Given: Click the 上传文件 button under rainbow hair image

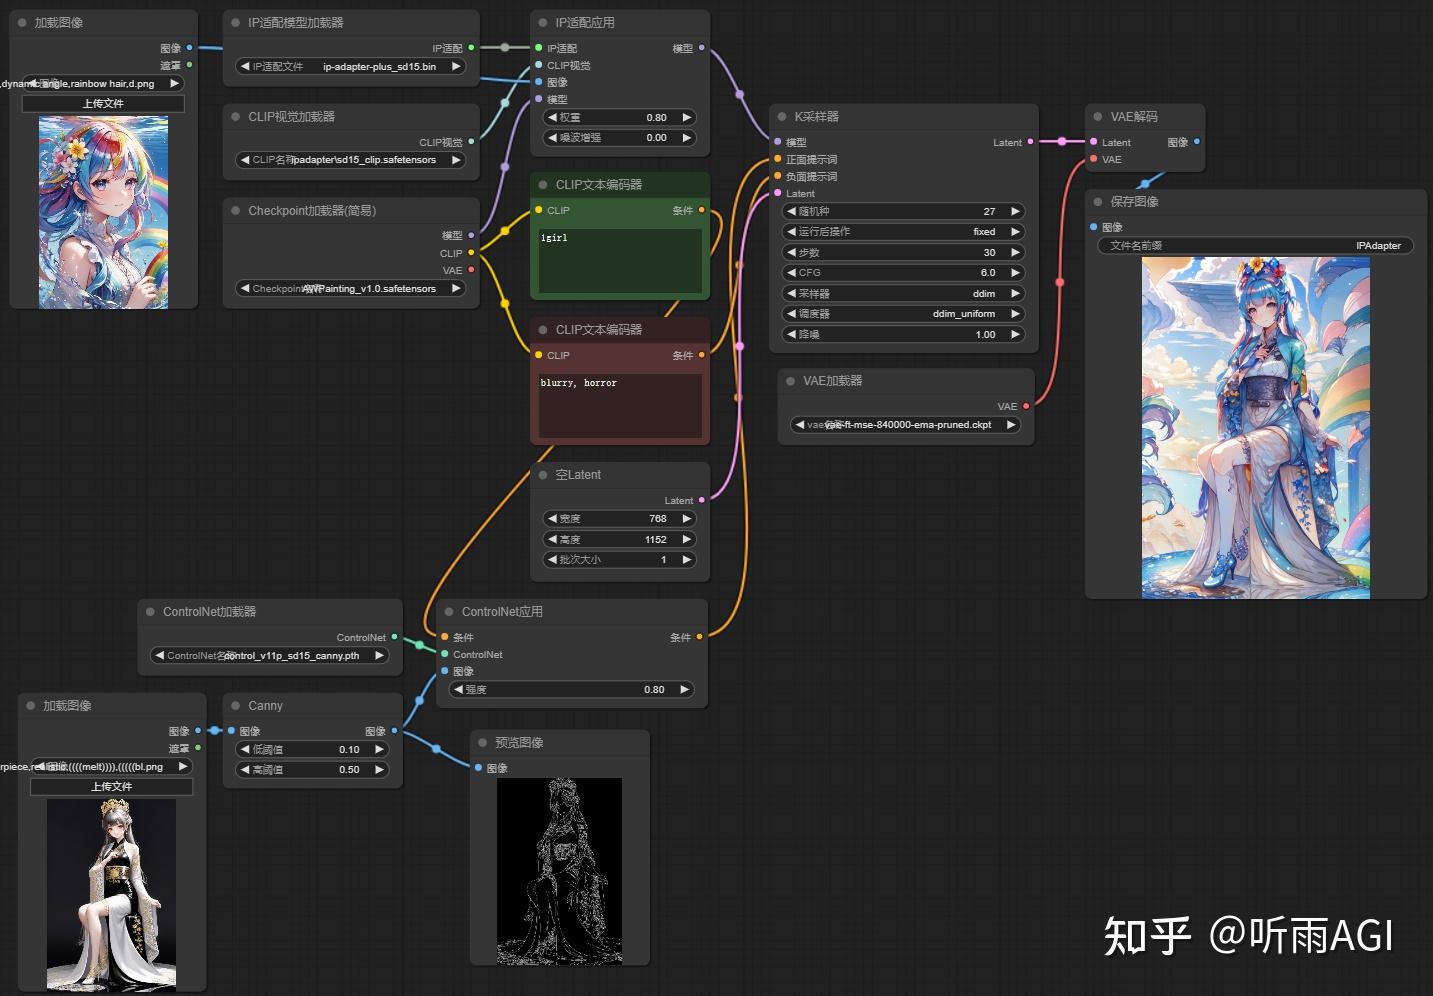Looking at the screenshot, I should pyautogui.click(x=103, y=104).
